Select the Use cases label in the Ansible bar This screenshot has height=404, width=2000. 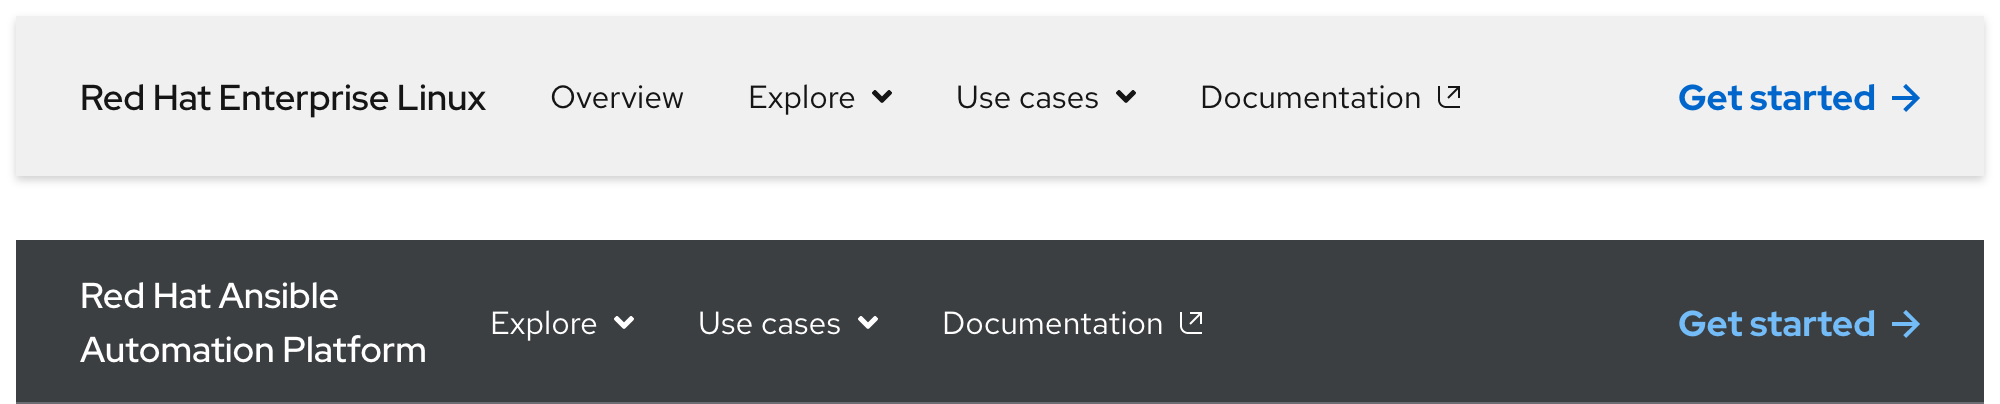(x=769, y=324)
